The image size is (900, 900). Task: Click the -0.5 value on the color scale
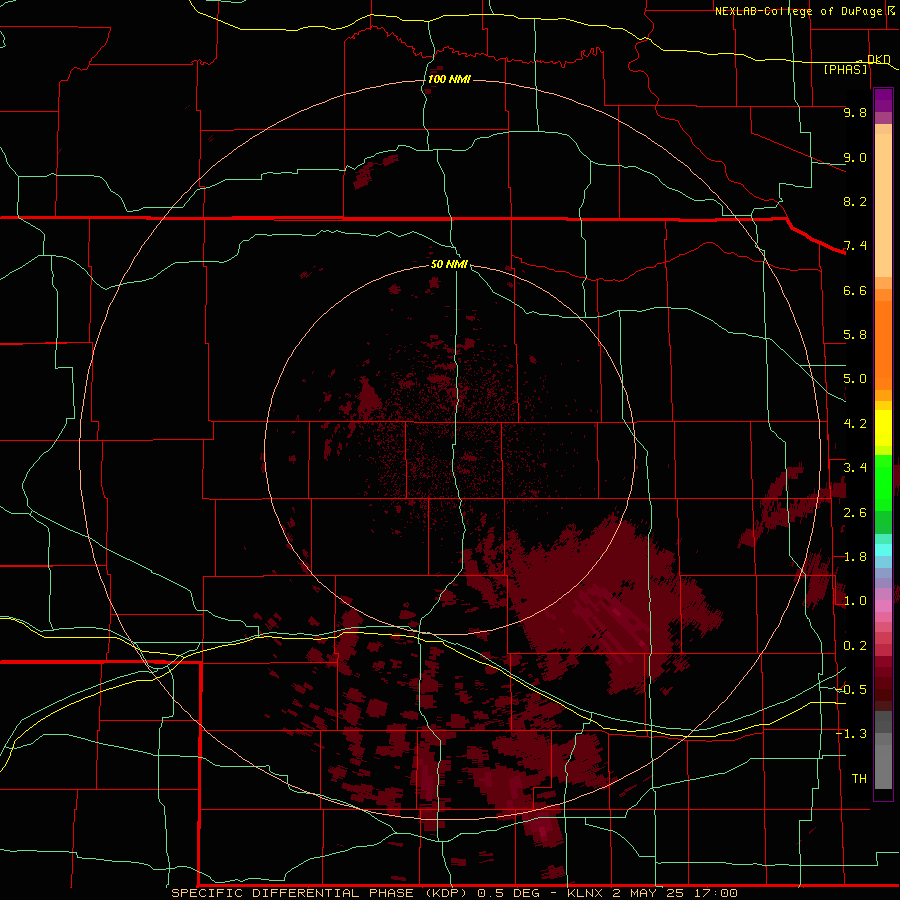pyautogui.click(x=851, y=690)
